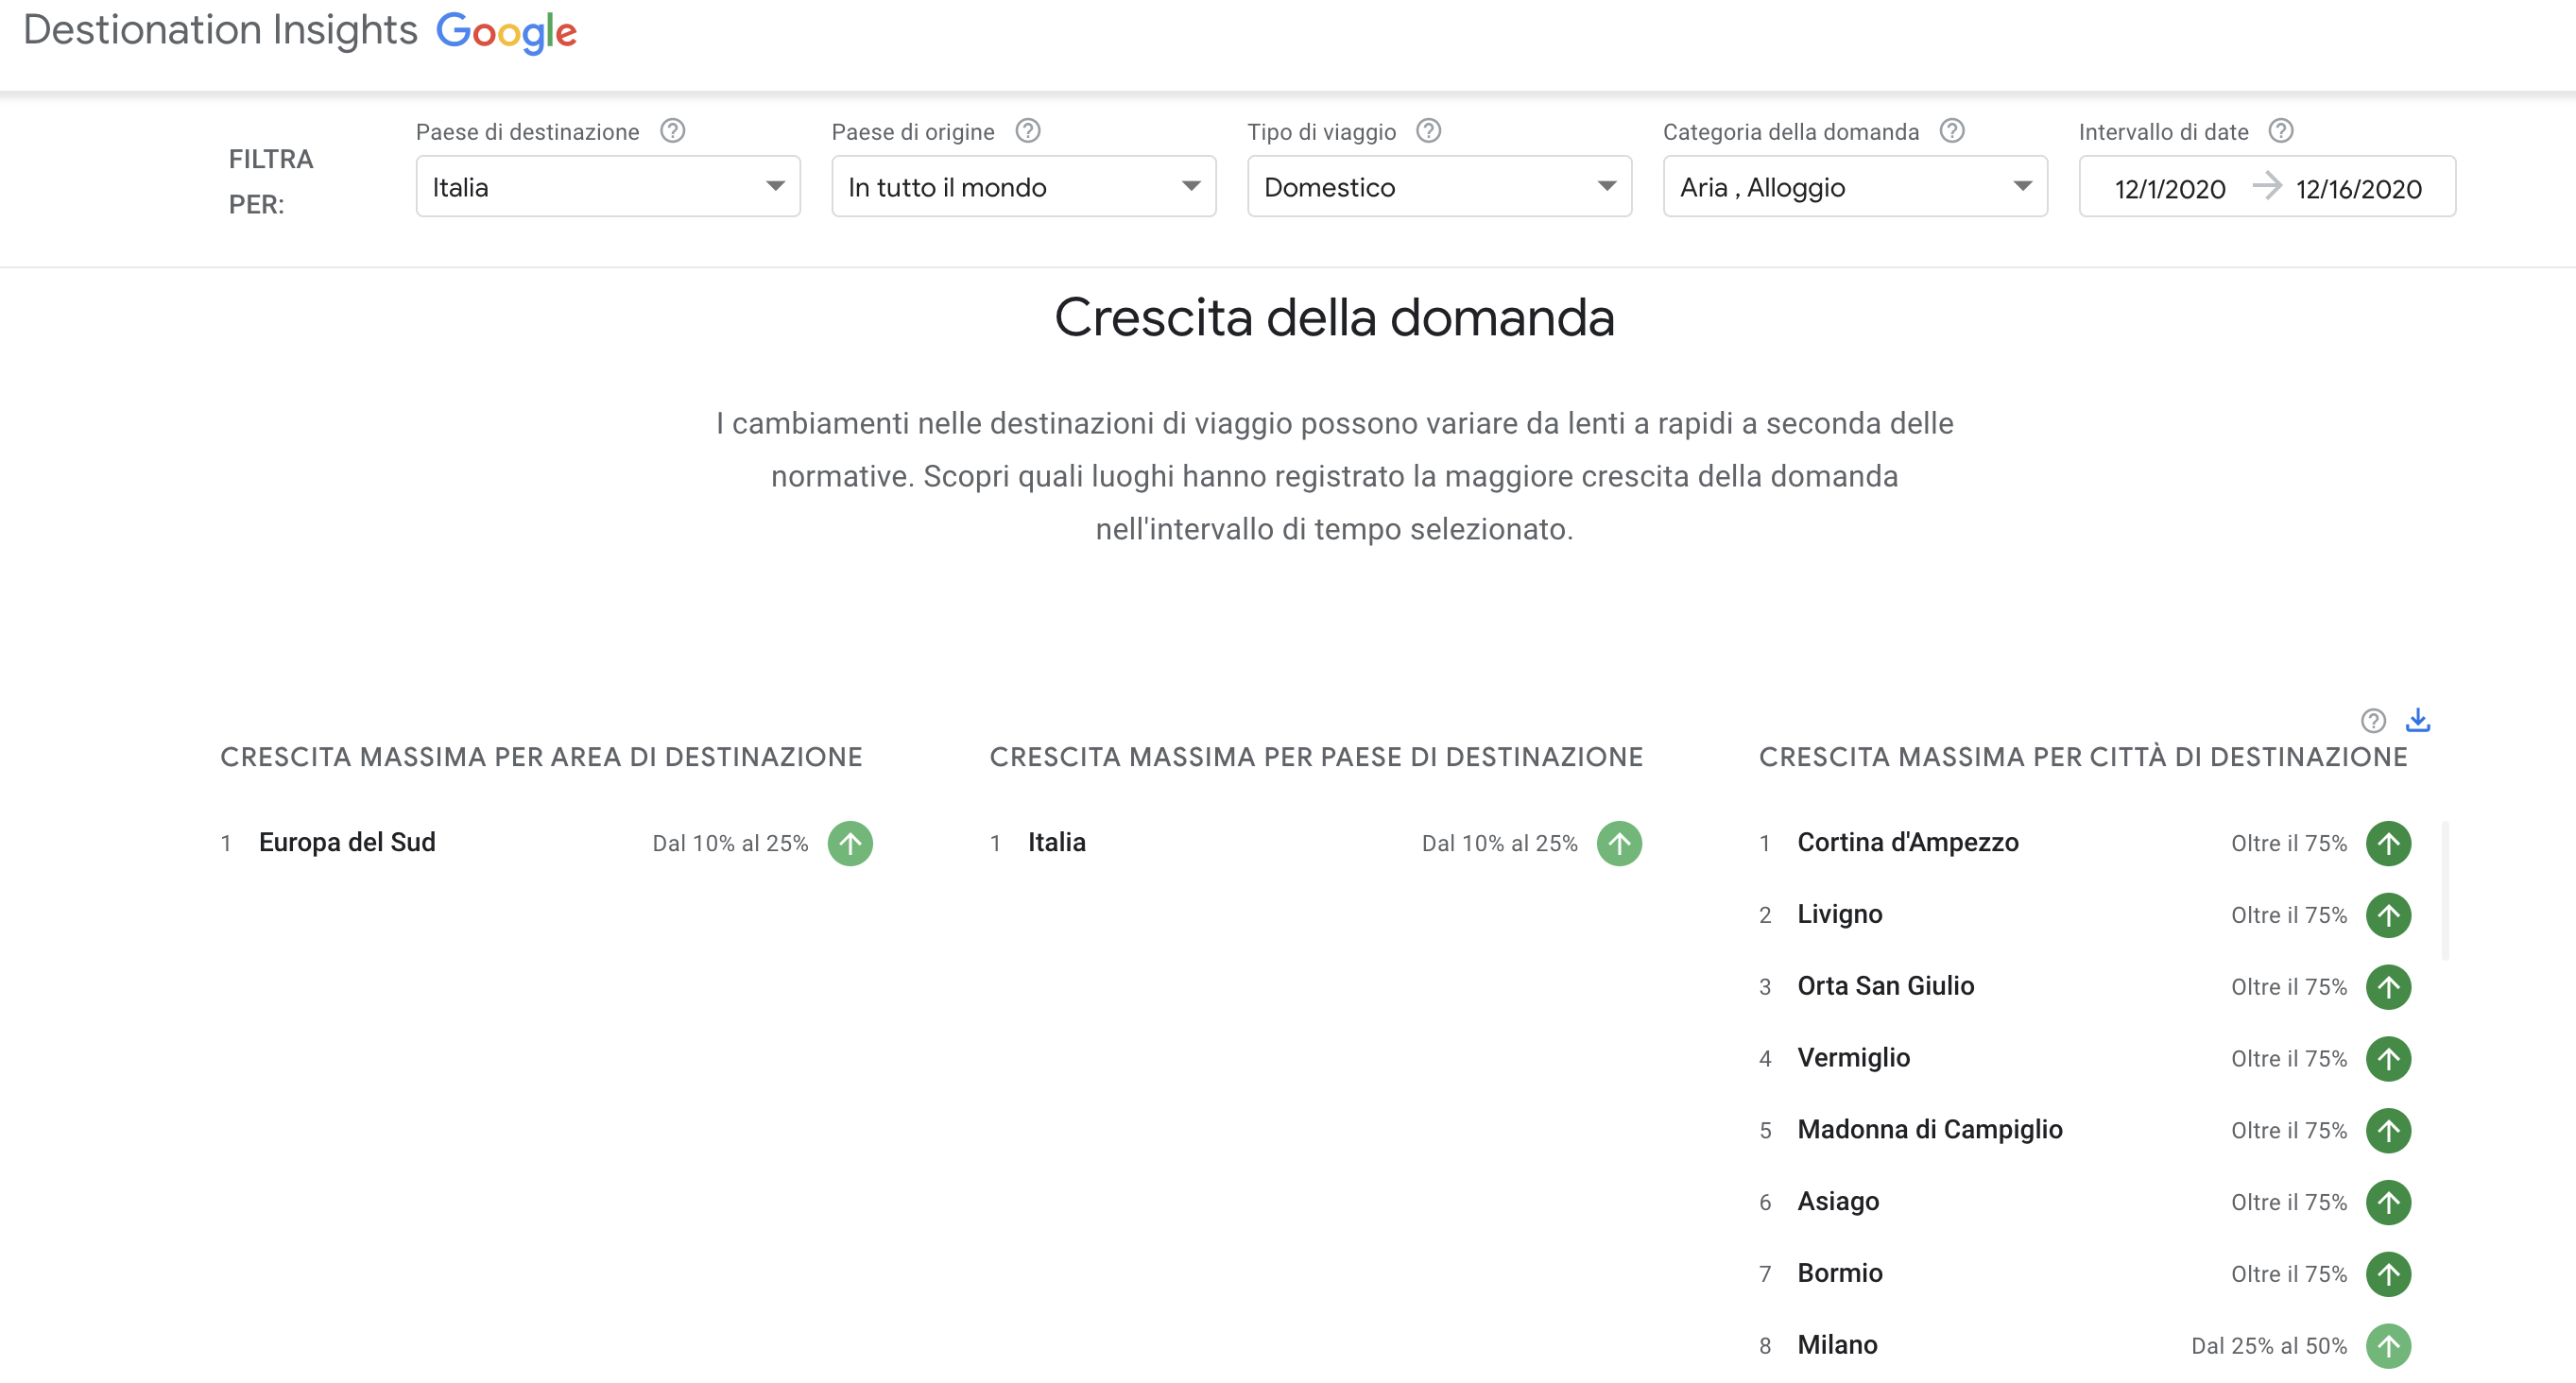The height and width of the screenshot is (1383, 2576).
Task: Open the Italia destination country dropdown
Action: (x=608, y=186)
